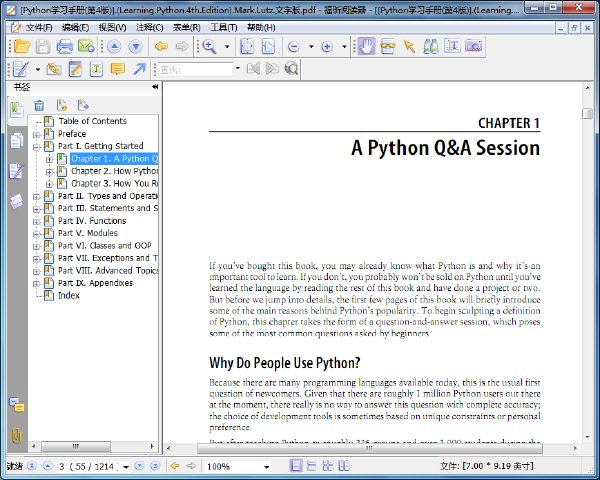The height and width of the screenshot is (480, 600).
Task: Open the page number dropdown in status bar
Action: point(126,467)
